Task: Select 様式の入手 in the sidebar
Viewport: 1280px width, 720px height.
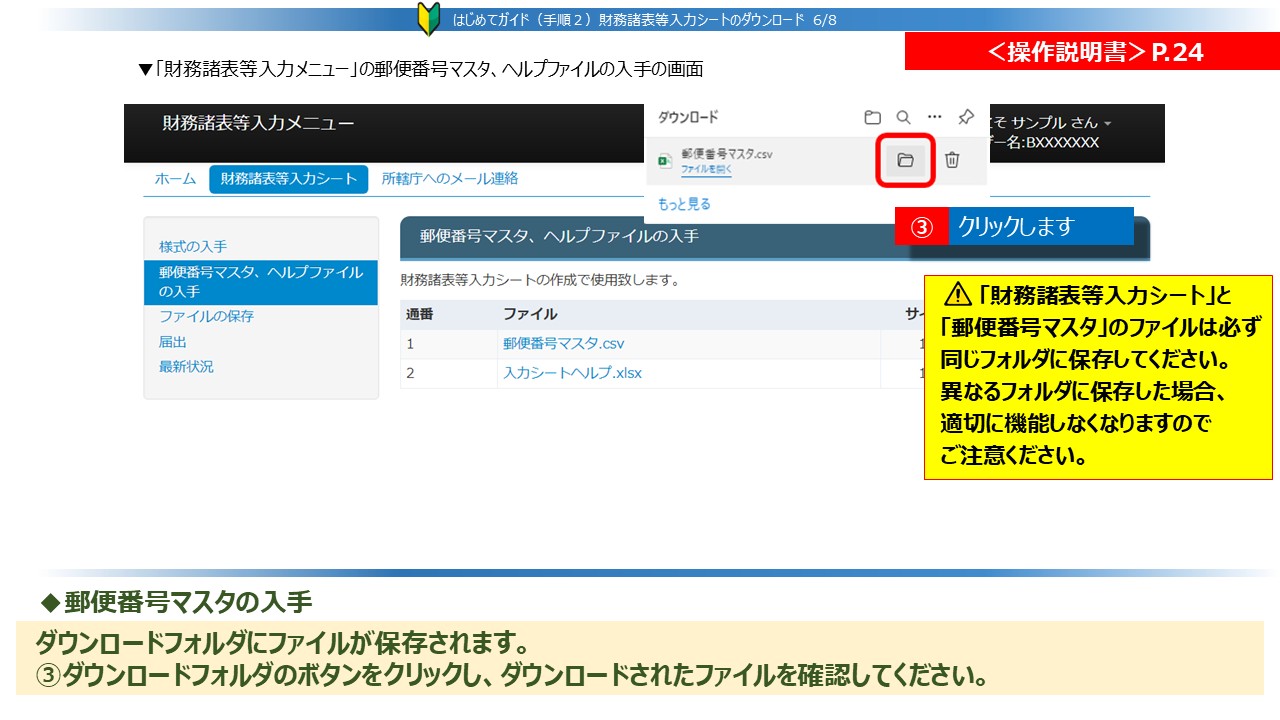Action: point(193,246)
